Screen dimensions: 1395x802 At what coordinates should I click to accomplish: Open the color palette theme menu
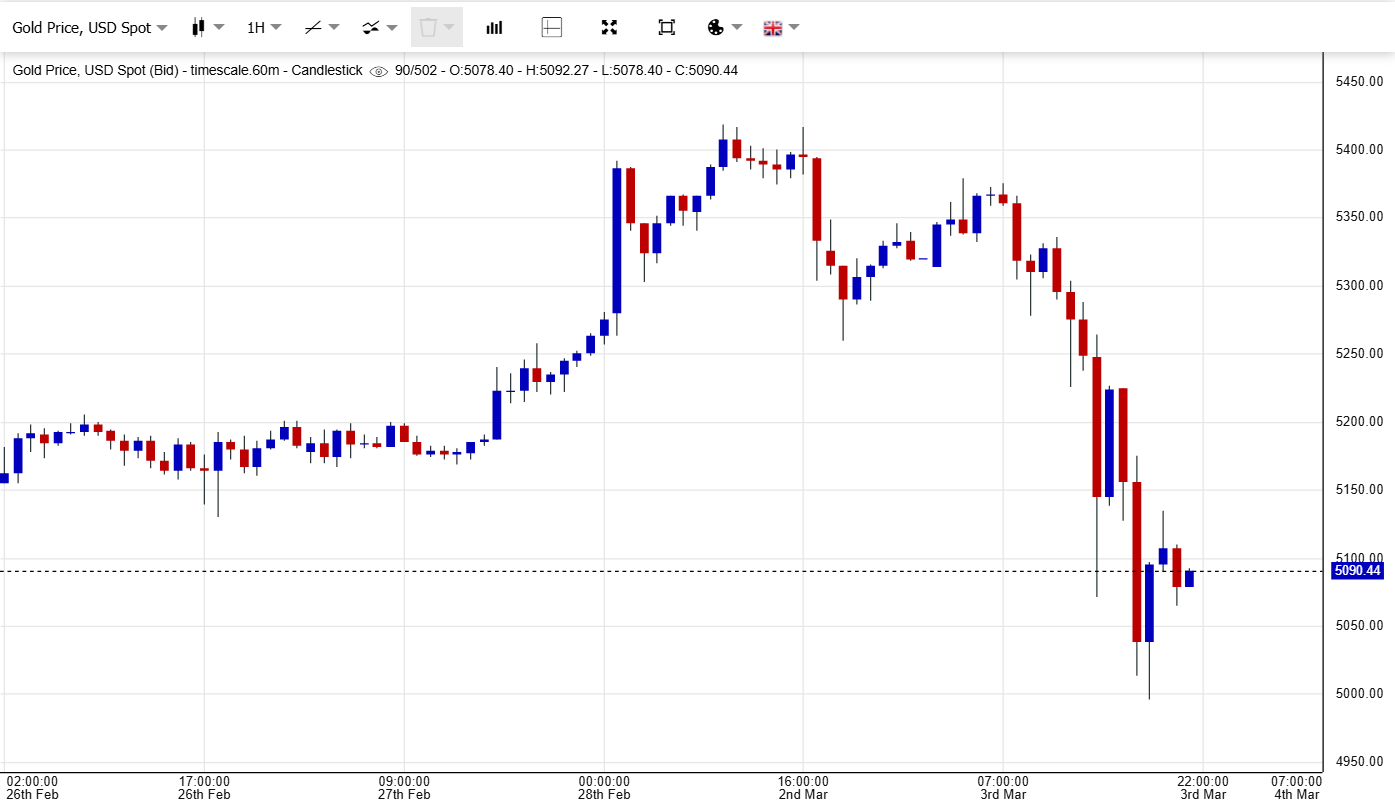(x=724, y=28)
